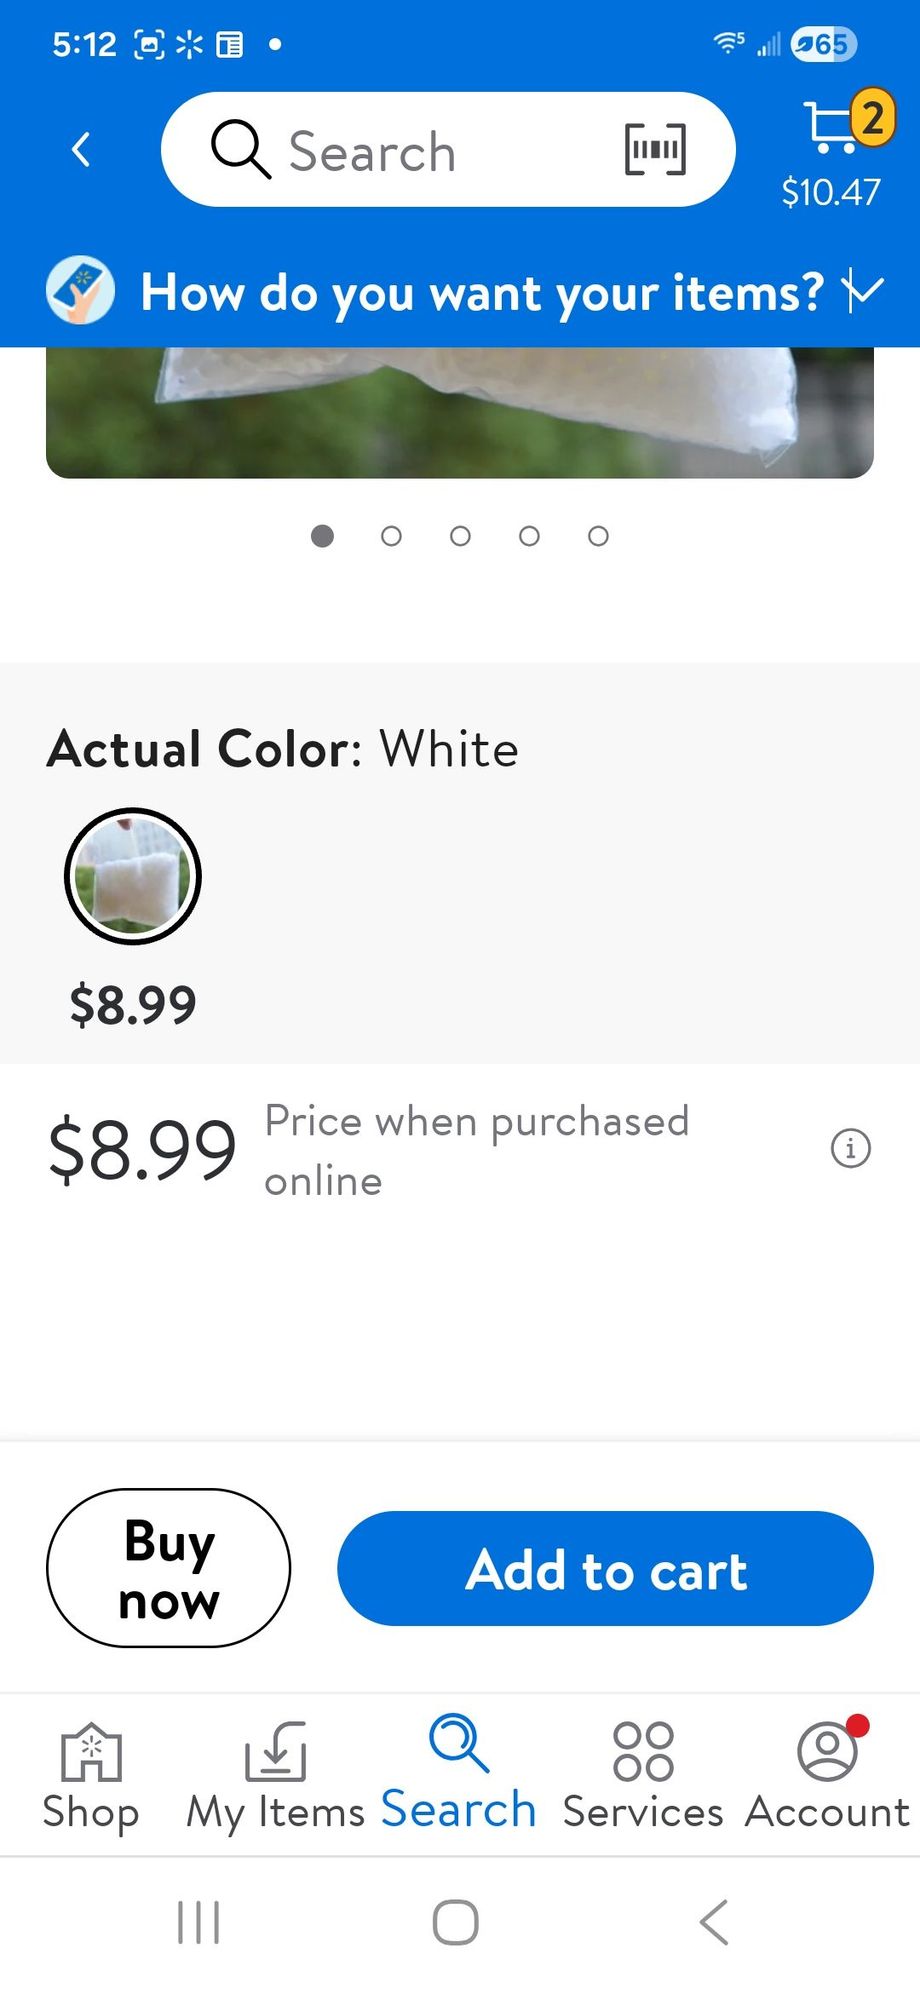The width and height of the screenshot is (920, 1993).
Task: Tap the magnifying glass in search bar
Action: pyautogui.click(x=240, y=150)
